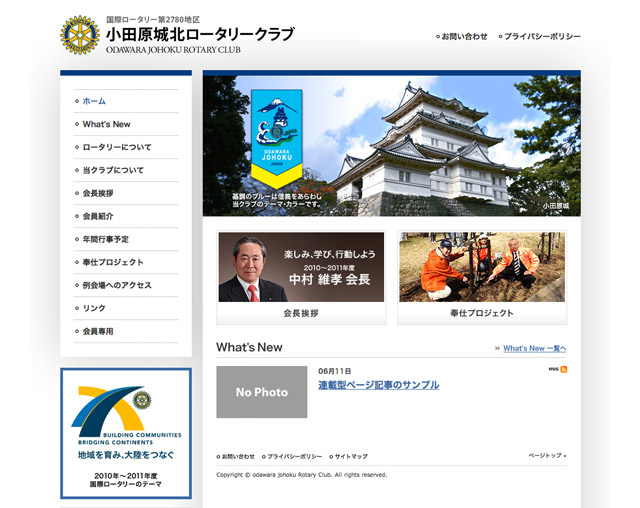The height and width of the screenshot is (508, 640).
Task: Jump to top via ページトップ link
Action: click(x=545, y=455)
